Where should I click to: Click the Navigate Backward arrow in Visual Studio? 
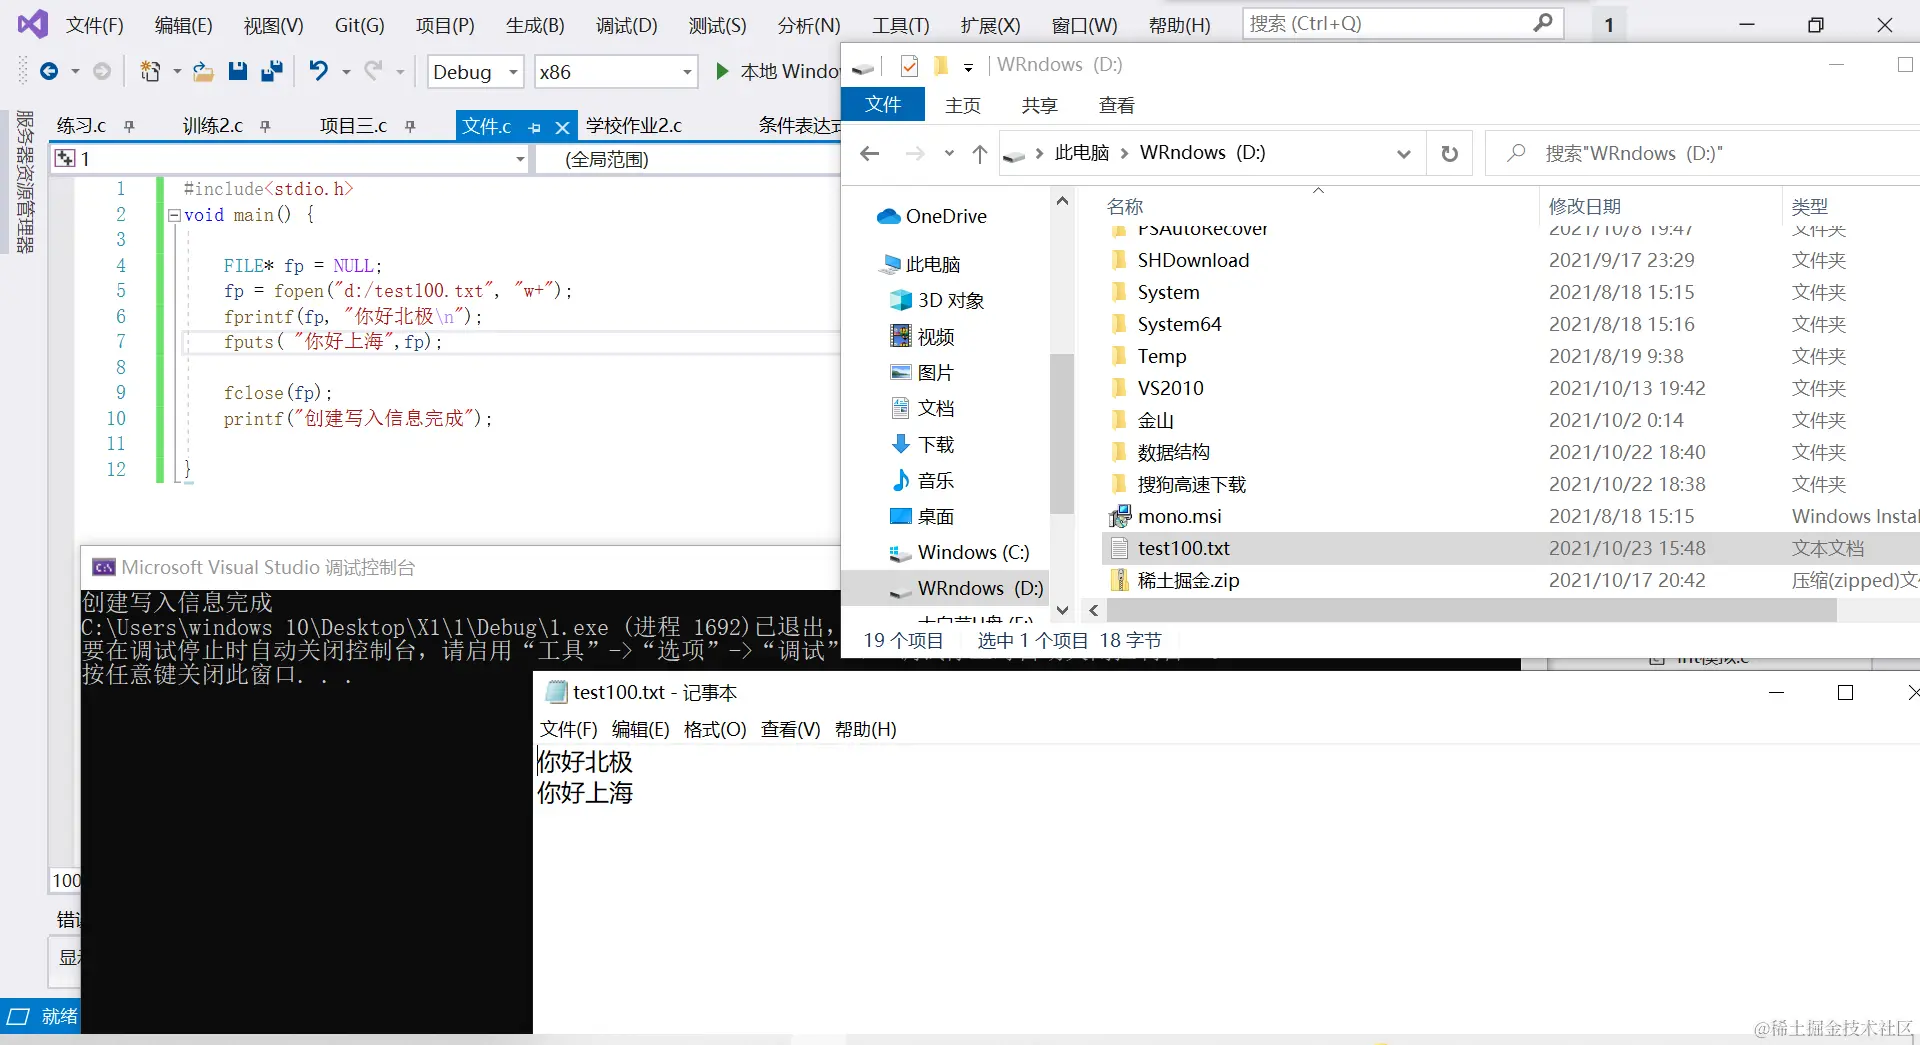[x=50, y=71]
